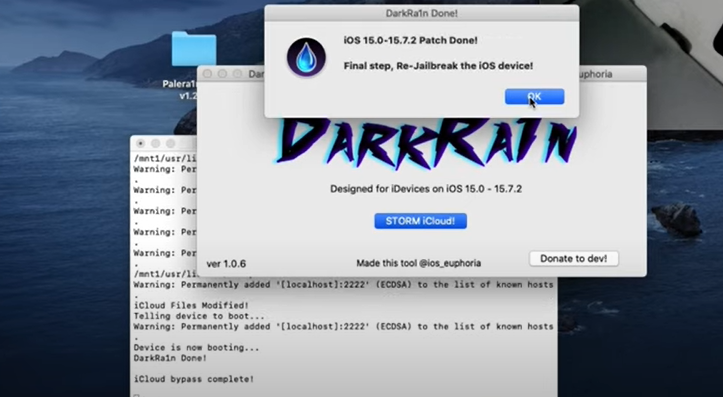Click 'Telling device to boot...' terminal line
723x397 pixels.
(199, 316)
